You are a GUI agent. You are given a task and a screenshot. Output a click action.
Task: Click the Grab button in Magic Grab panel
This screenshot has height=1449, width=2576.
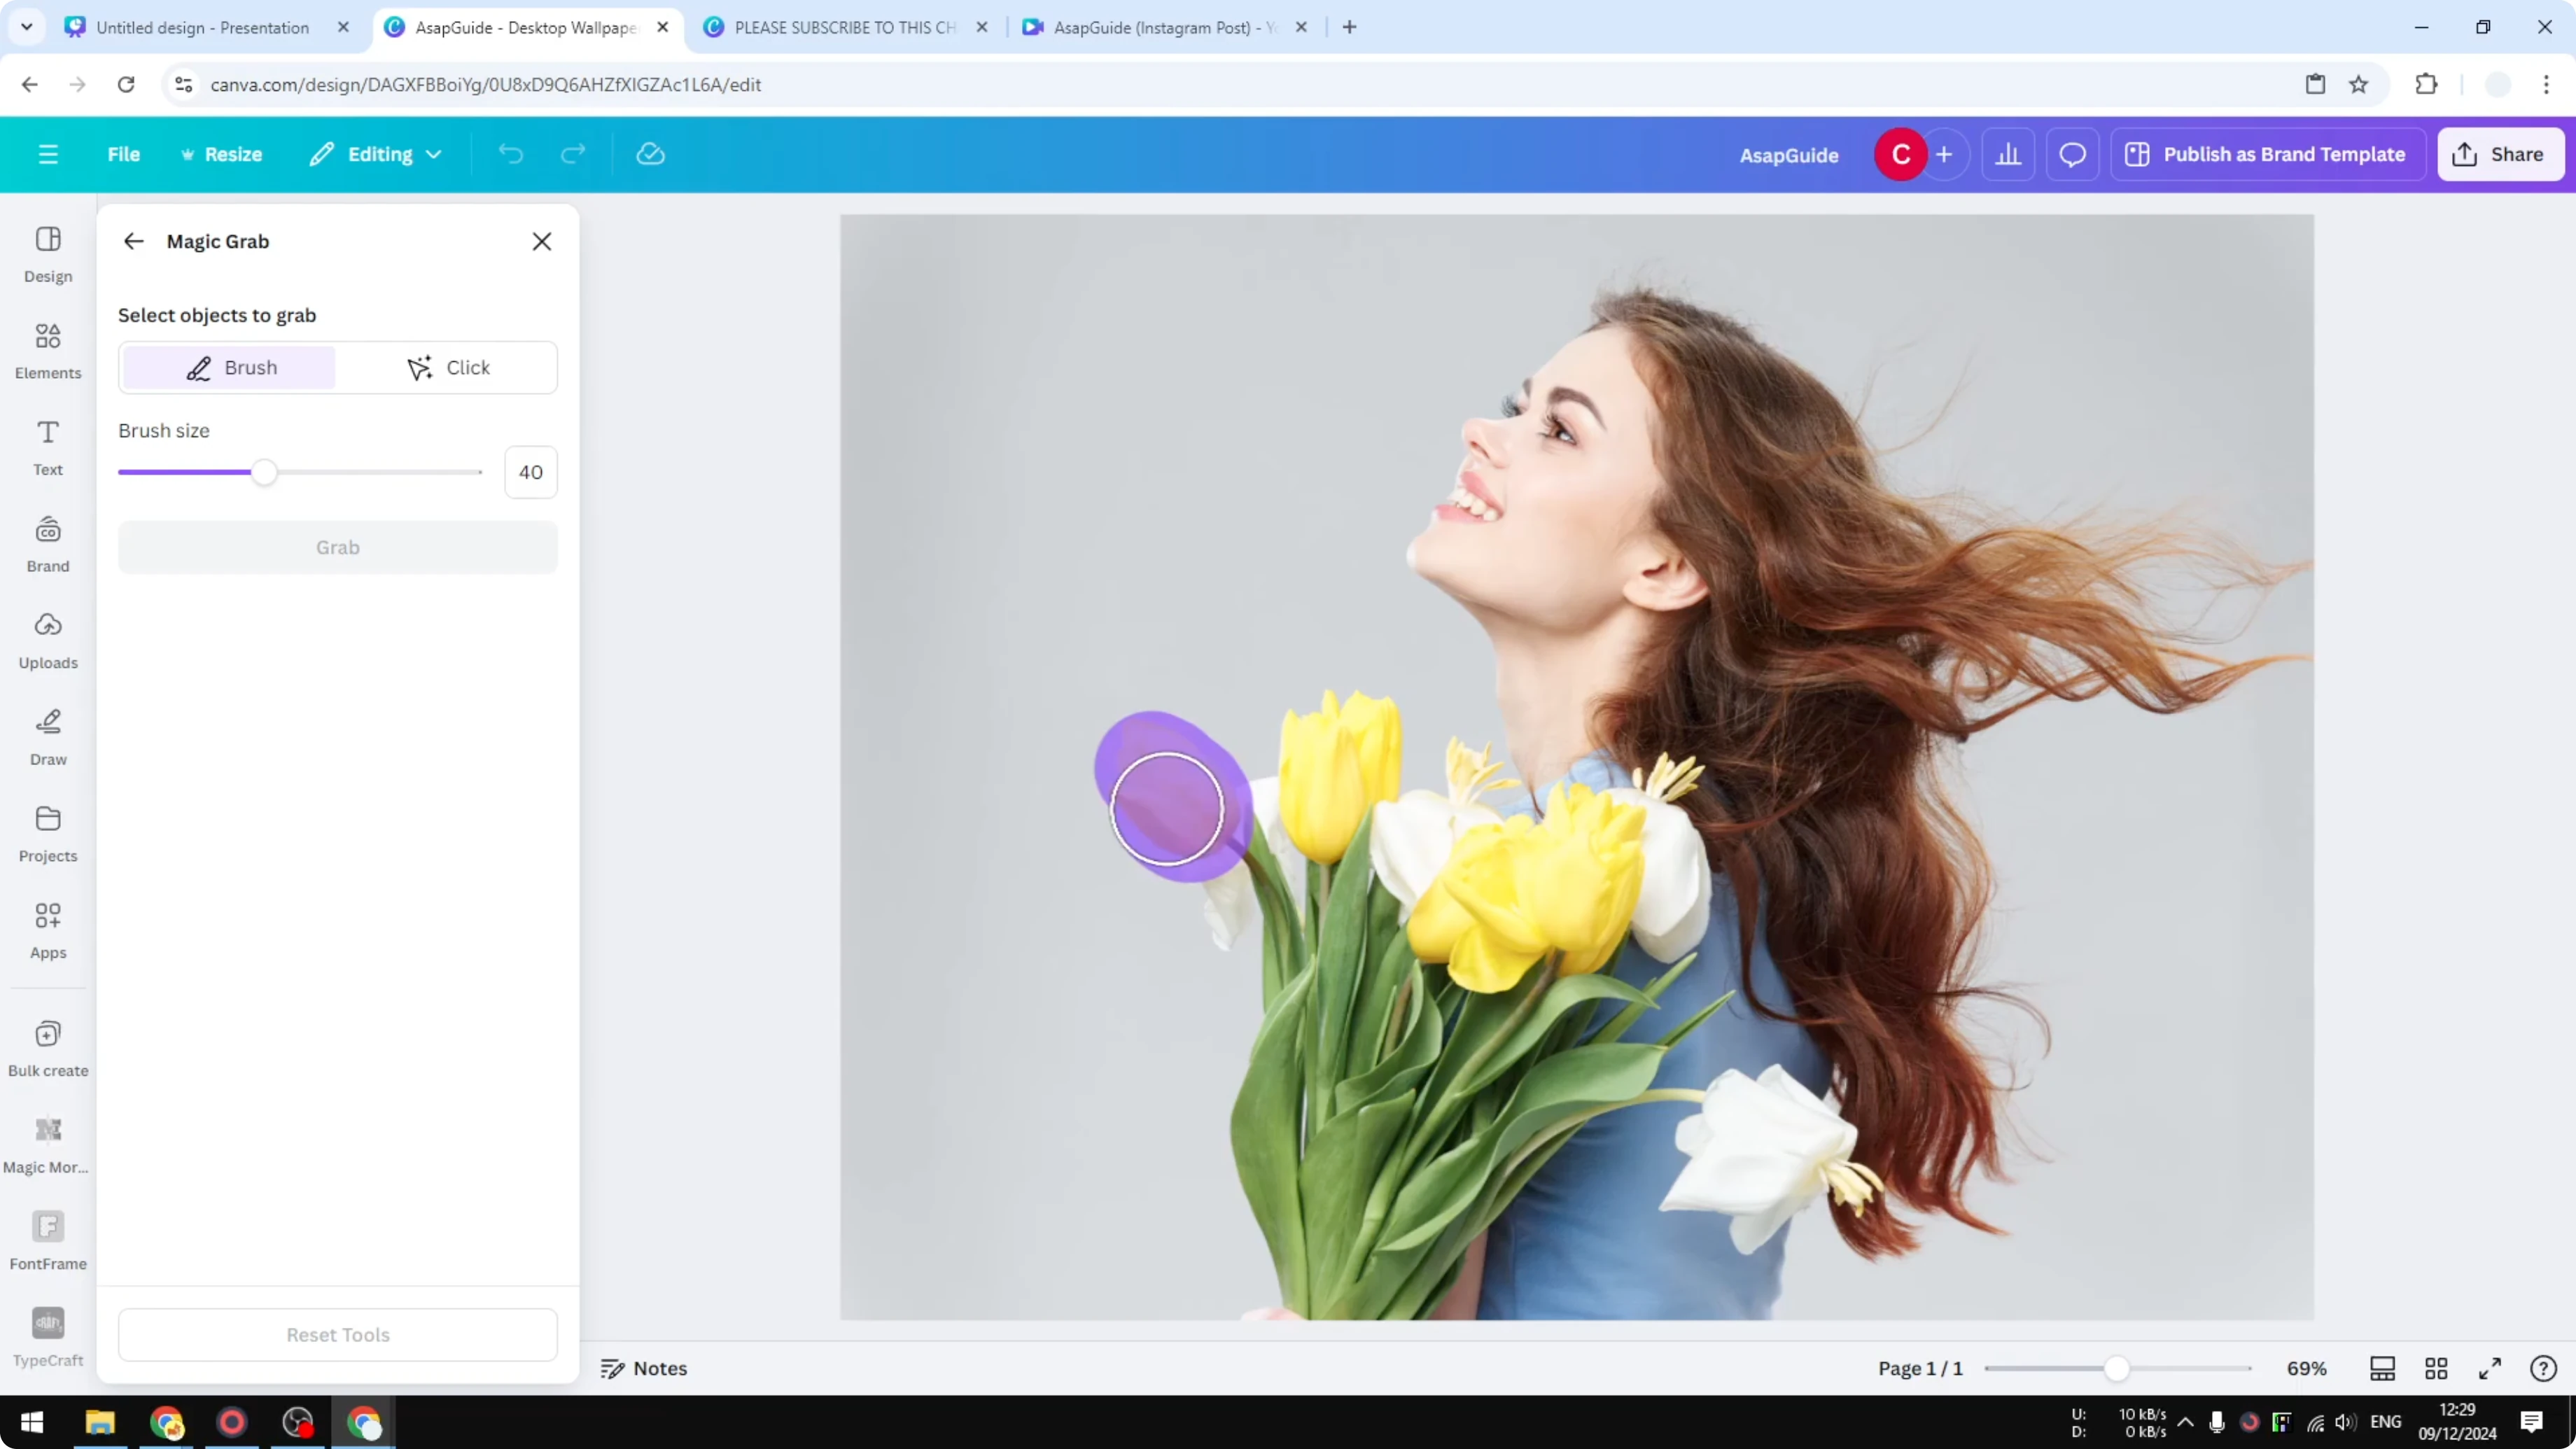tap(337, 546)
